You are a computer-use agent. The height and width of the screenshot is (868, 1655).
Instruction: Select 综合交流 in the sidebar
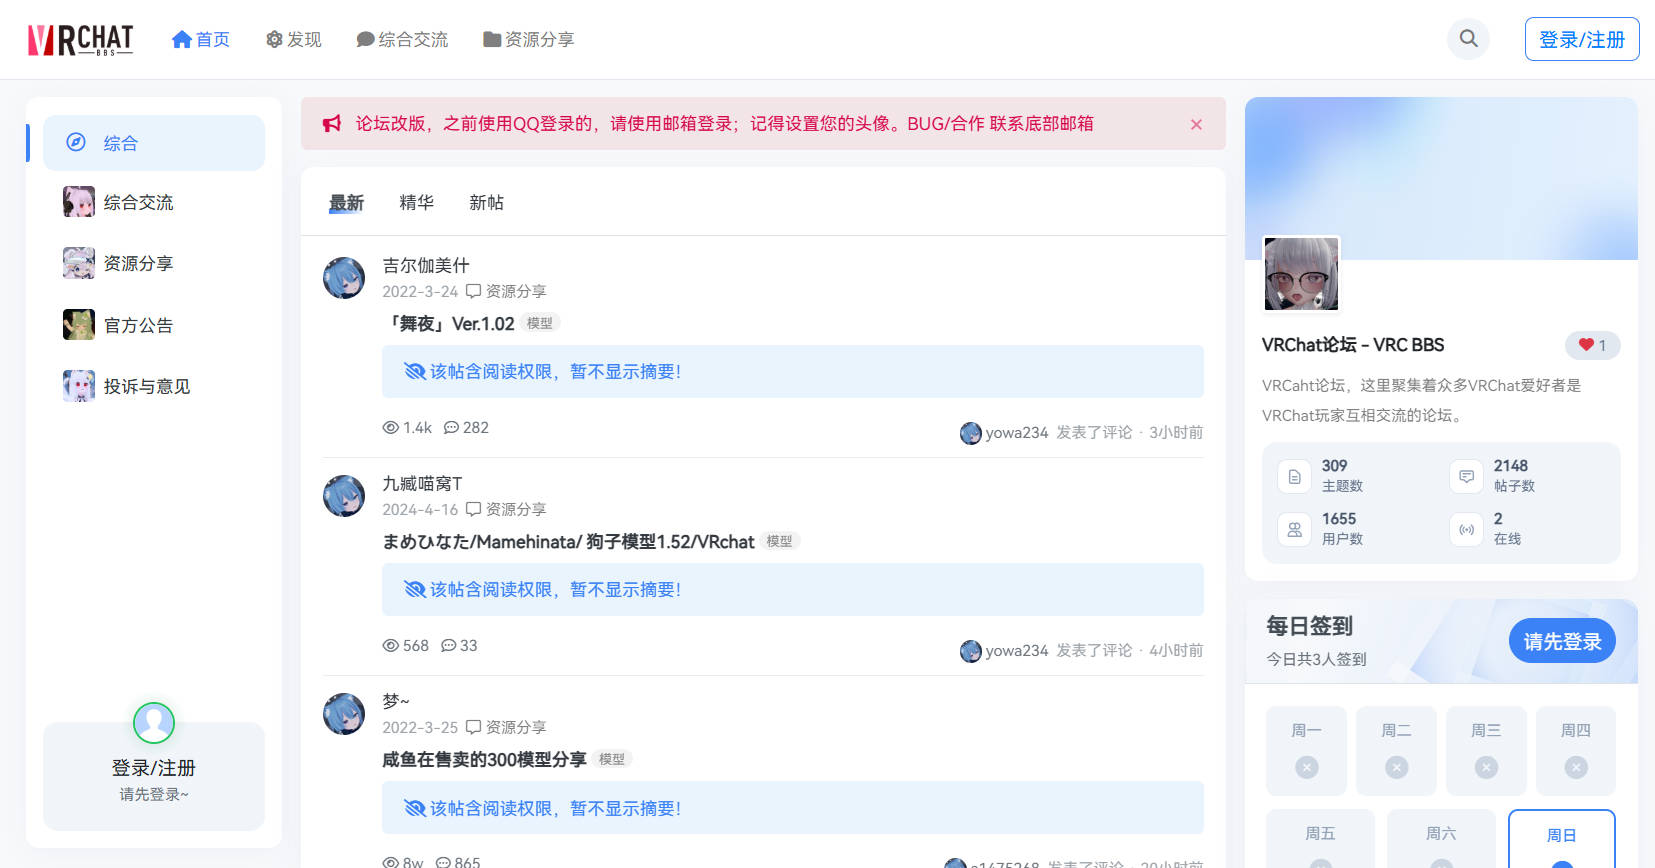click(154, 202)
